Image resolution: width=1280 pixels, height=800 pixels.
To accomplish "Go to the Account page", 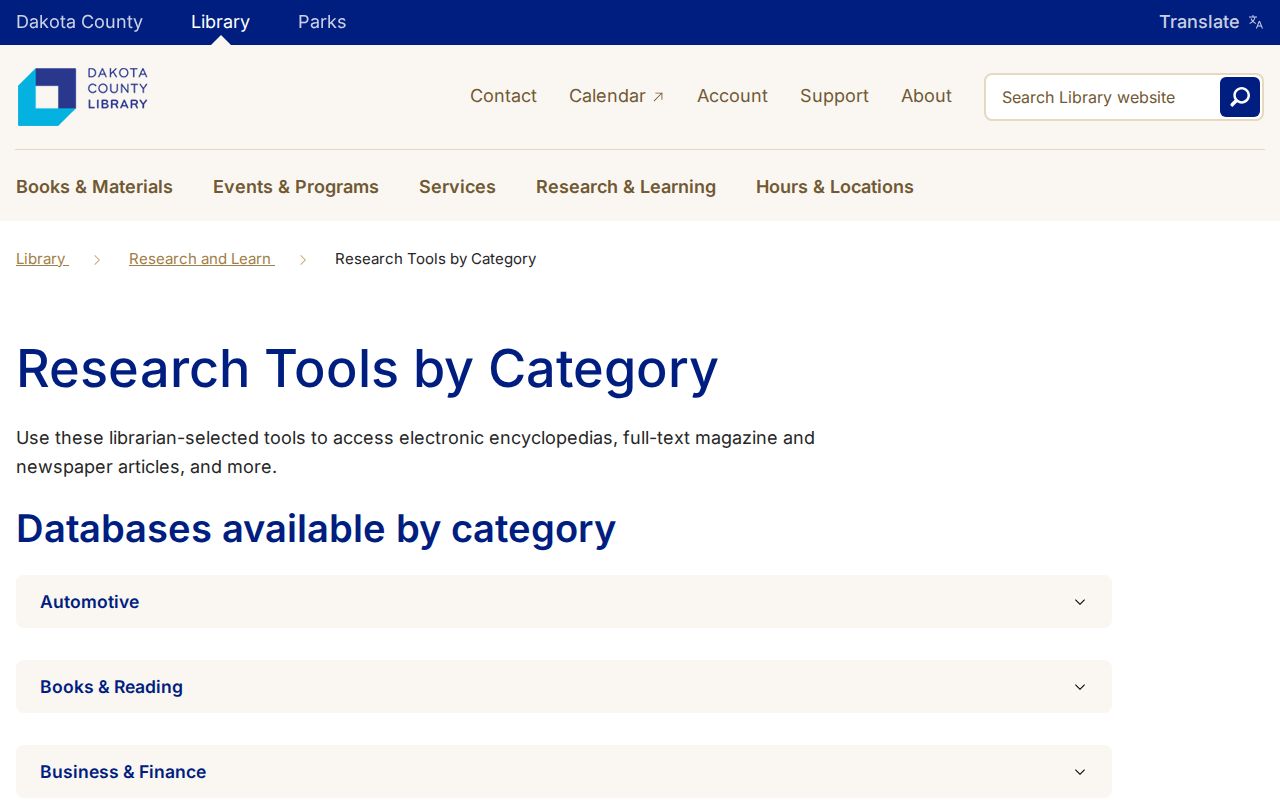I will coord(732,96).
